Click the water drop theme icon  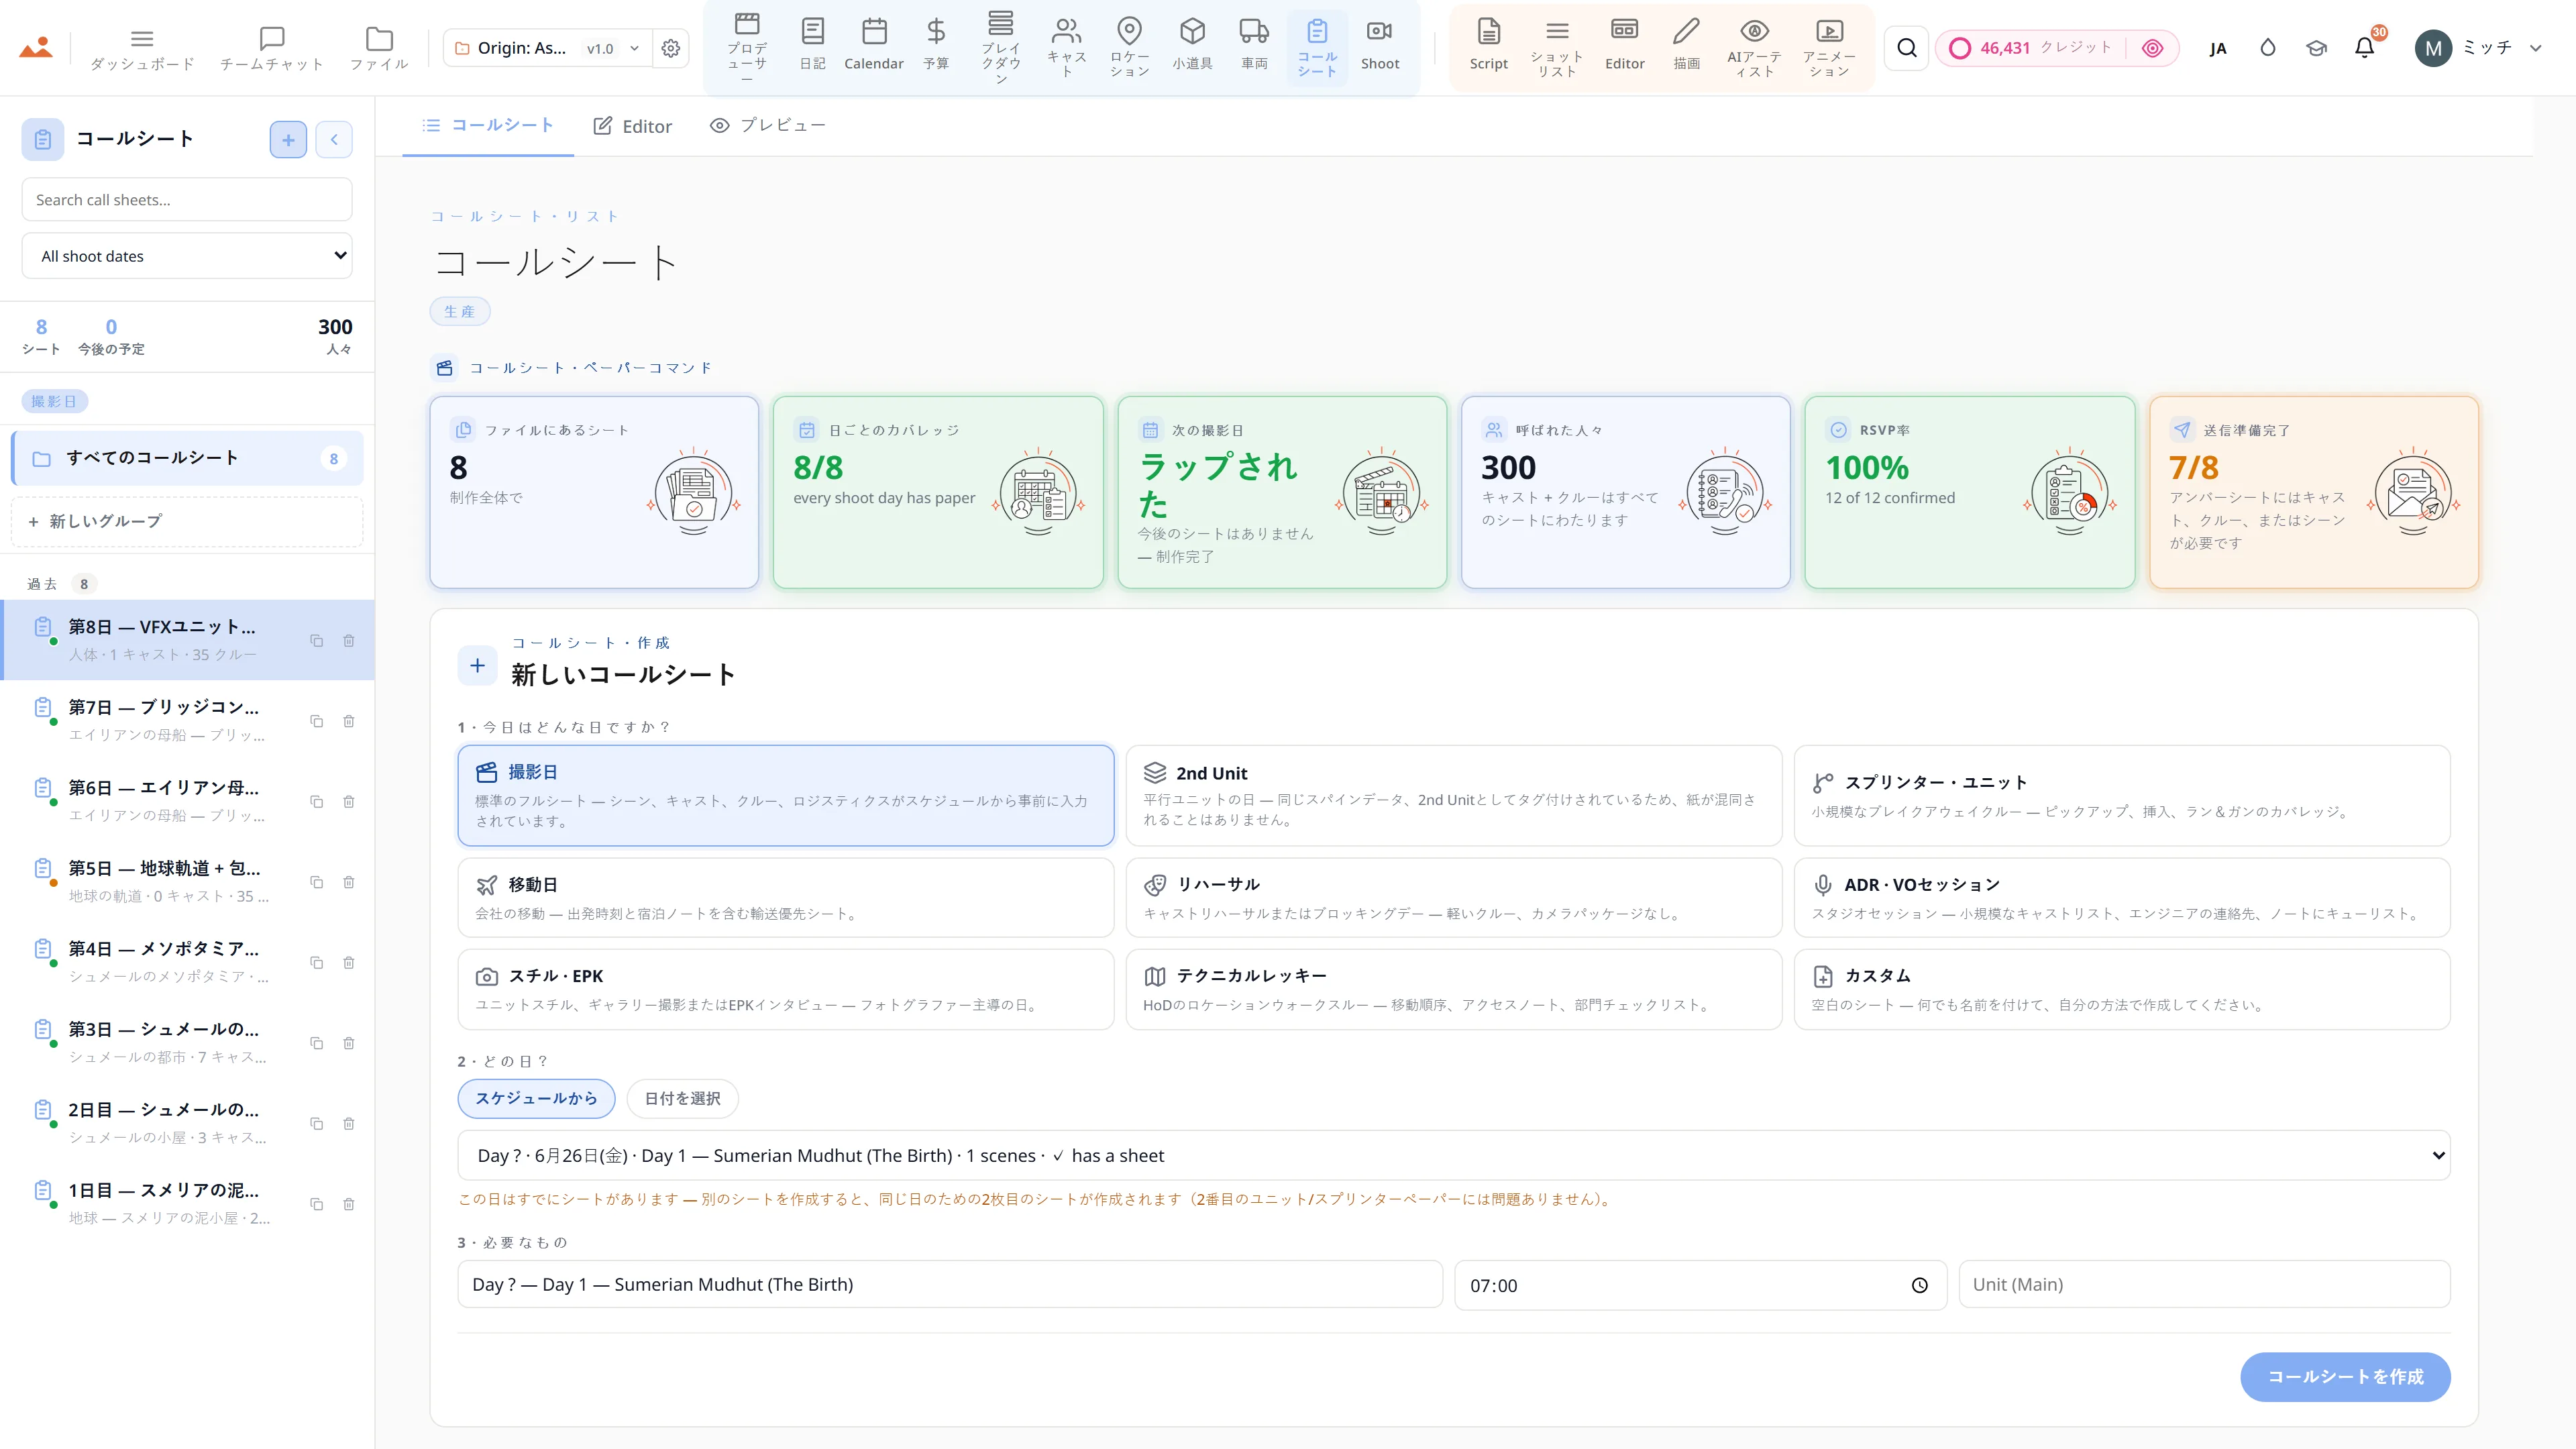[2268, 48]
